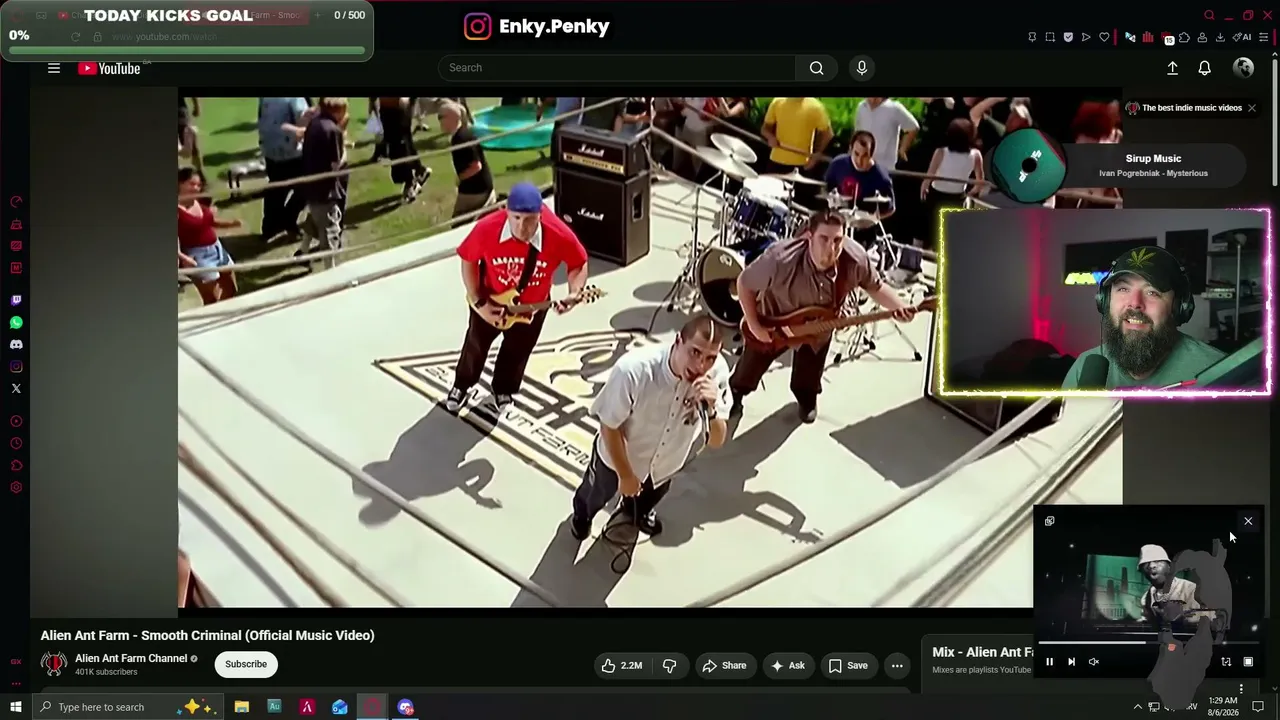Open more actions three-dot menu

[x=897, y=666]
